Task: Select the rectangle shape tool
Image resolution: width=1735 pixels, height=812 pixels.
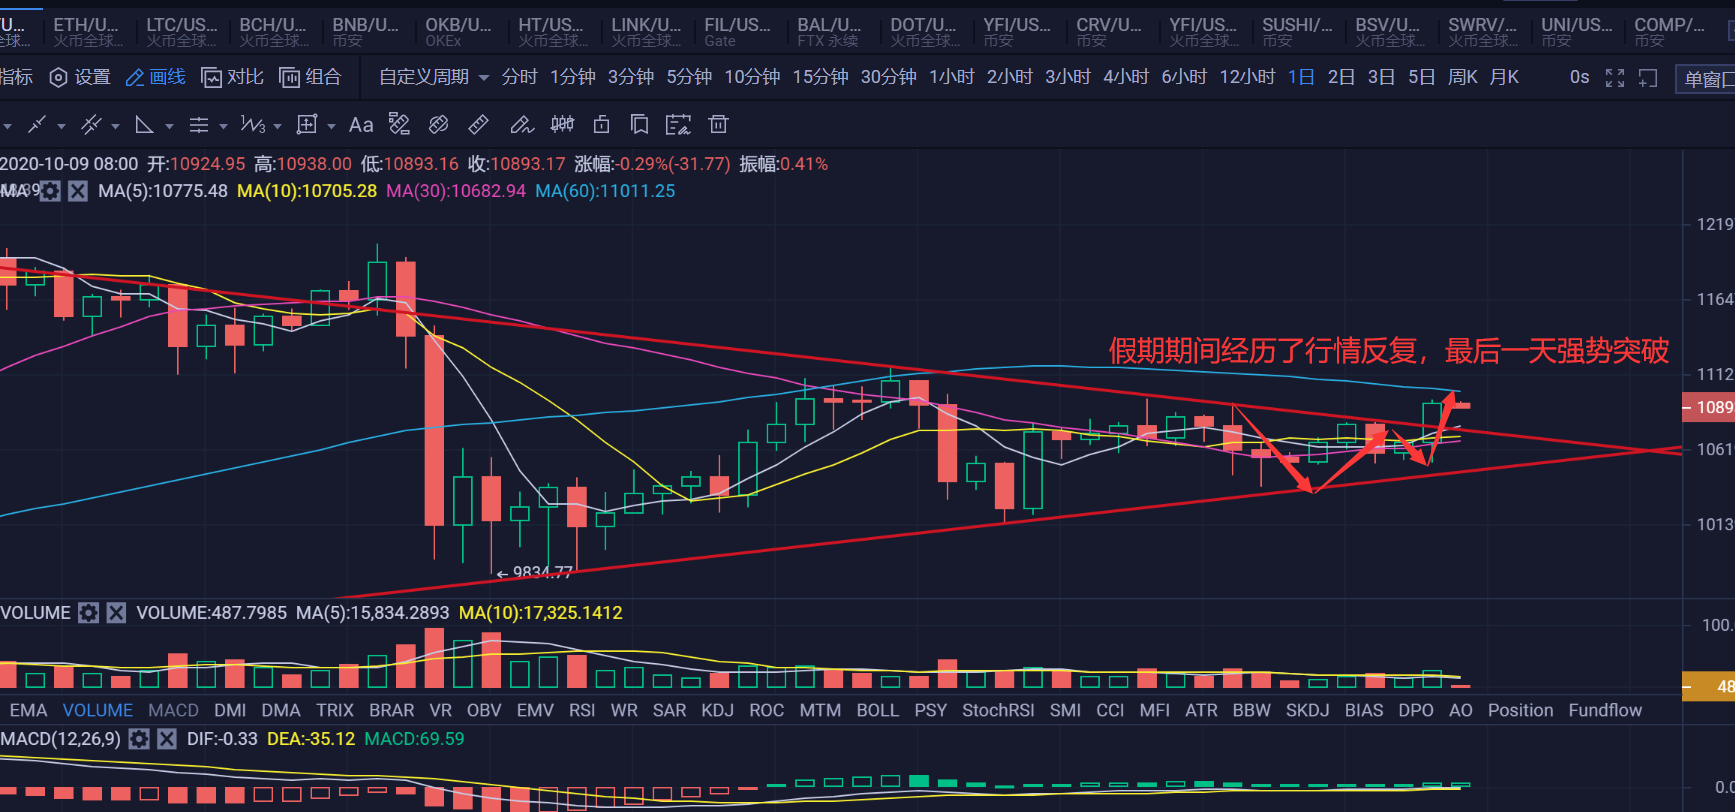Action: (307, 125)
